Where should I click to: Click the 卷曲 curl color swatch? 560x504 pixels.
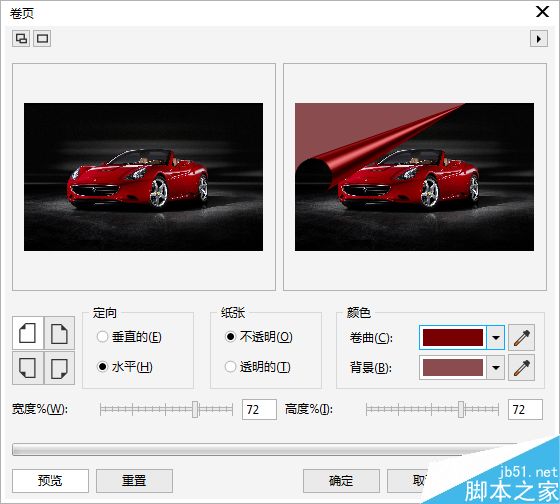452,337
